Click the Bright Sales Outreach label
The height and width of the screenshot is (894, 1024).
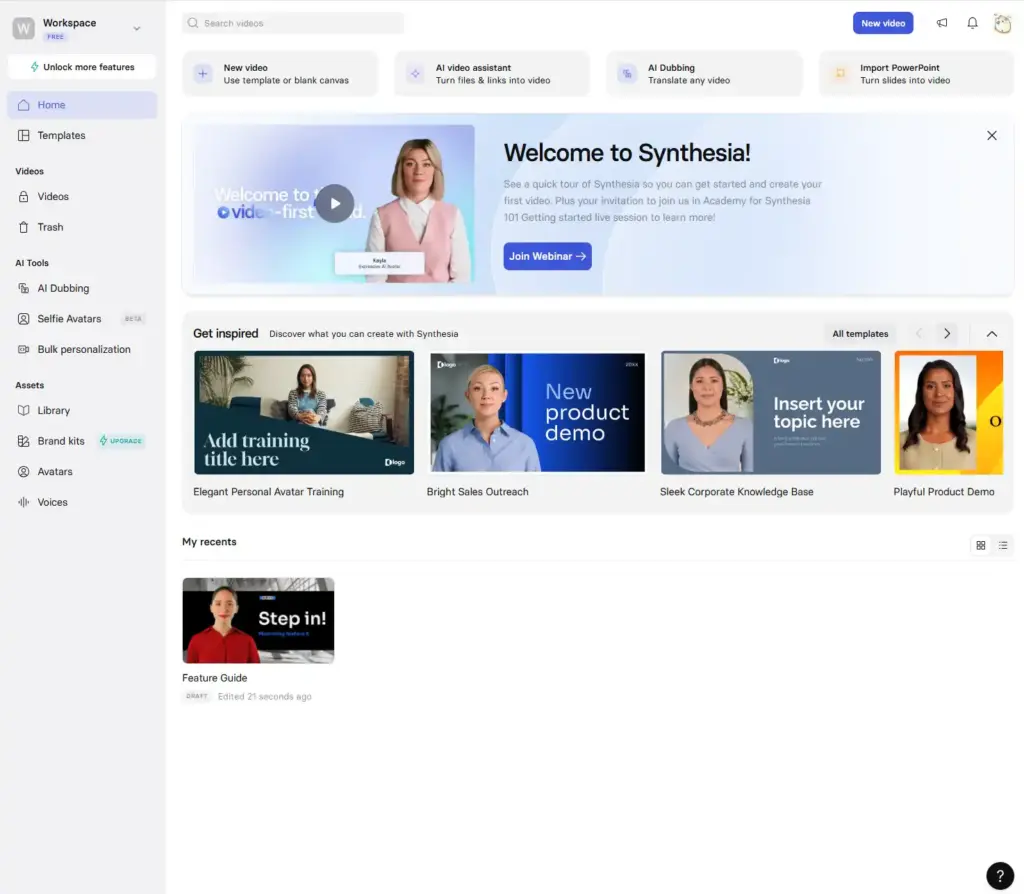coord(477,492)
